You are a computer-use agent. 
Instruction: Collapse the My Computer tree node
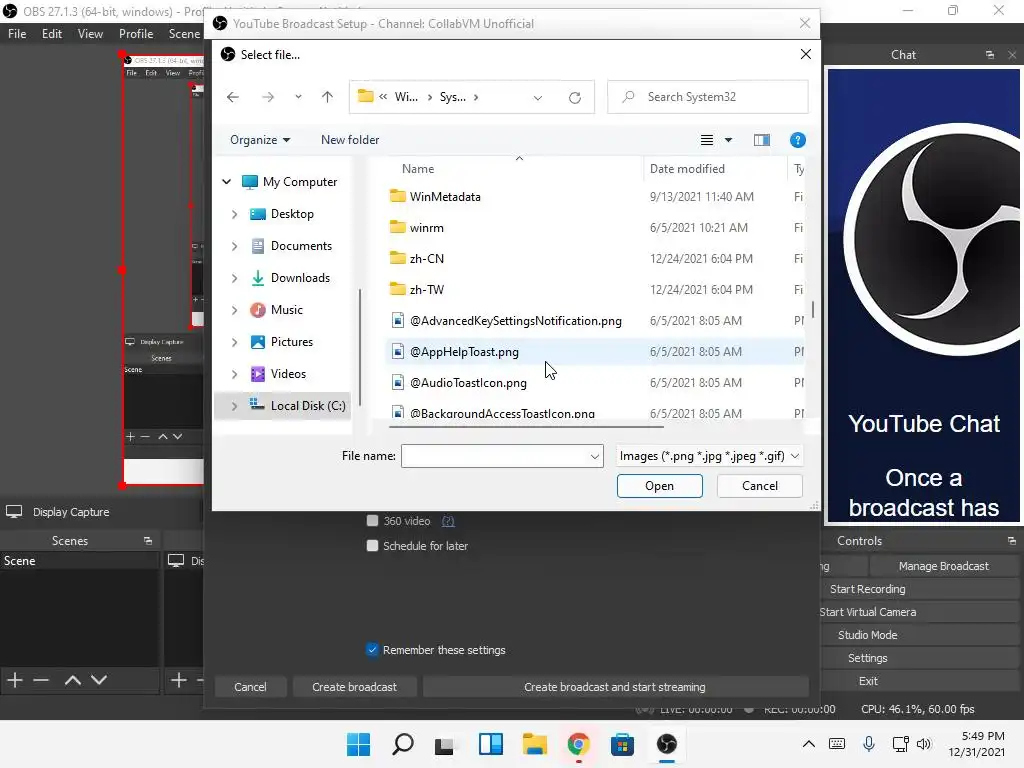tap(227, 182)
